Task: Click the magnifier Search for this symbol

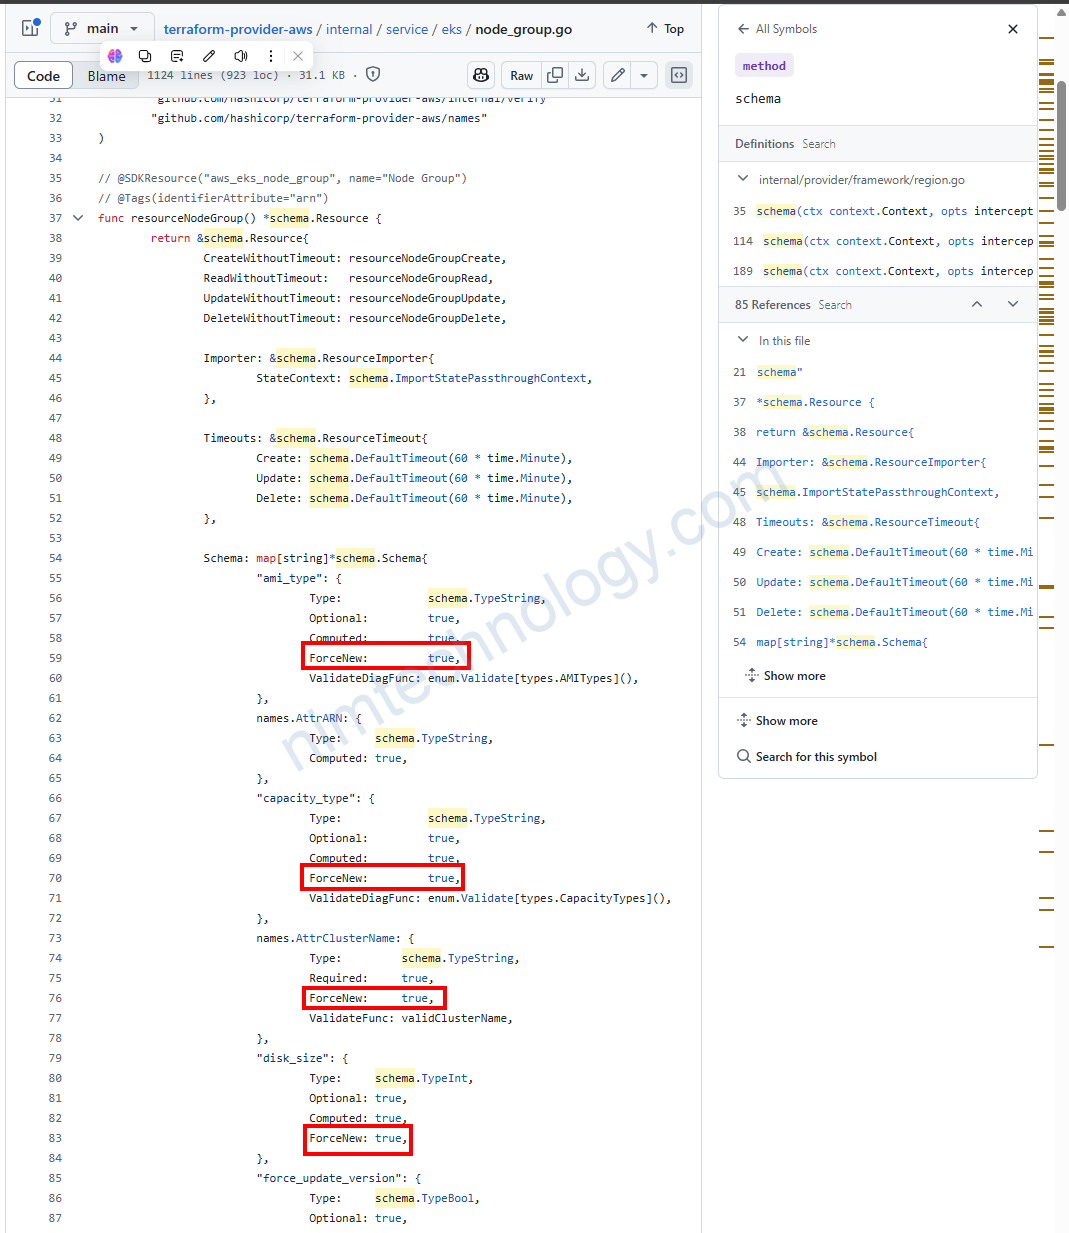Action: tap(744, 757)
